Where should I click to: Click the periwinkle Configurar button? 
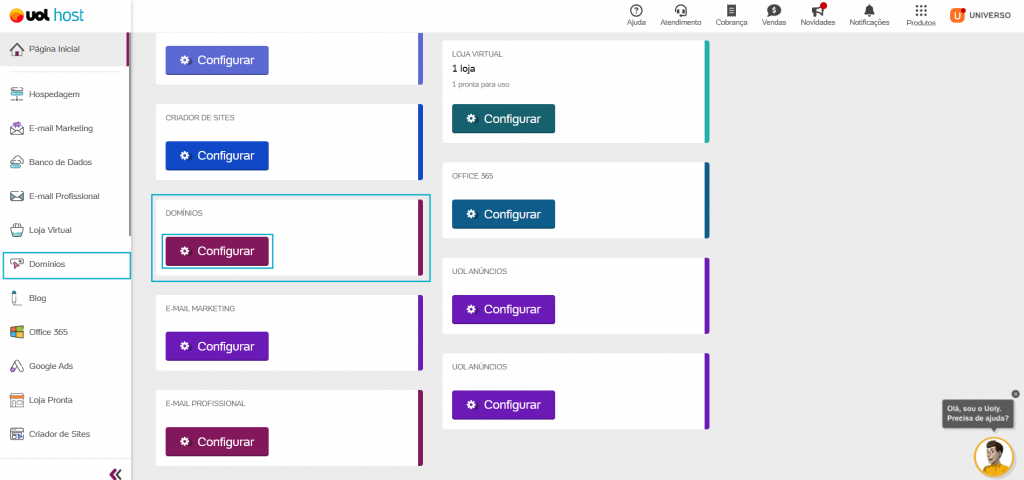(217, 60)
